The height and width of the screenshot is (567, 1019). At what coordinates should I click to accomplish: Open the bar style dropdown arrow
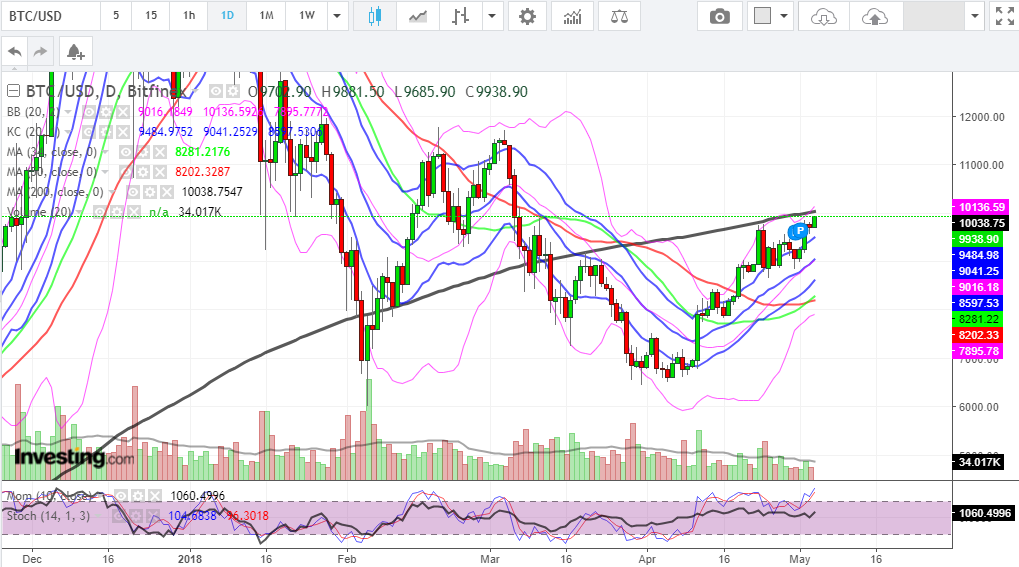(x=490, y=16)
